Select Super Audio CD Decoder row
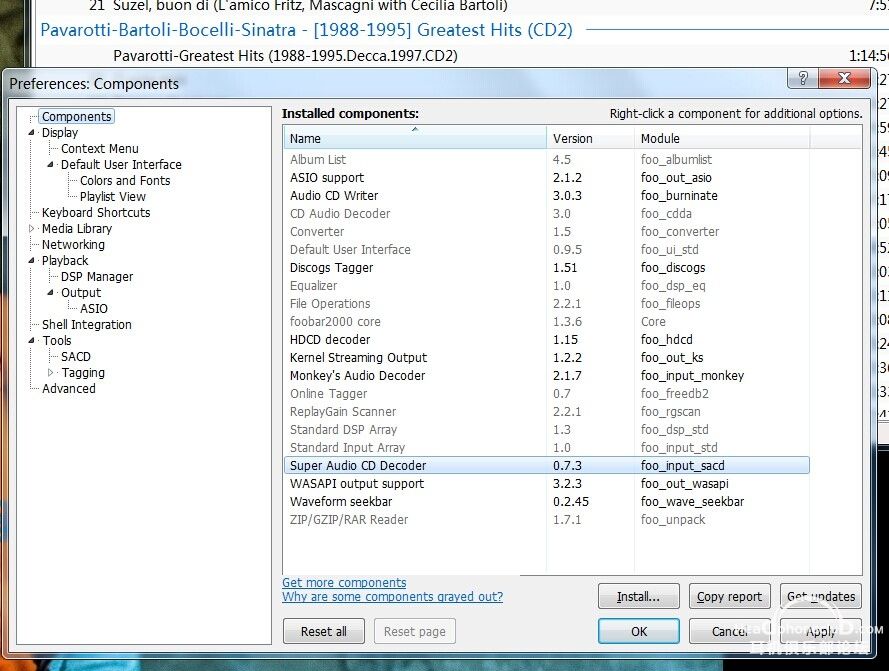The height and width of the screenshot is (671, 889). [x=547, y=466]
